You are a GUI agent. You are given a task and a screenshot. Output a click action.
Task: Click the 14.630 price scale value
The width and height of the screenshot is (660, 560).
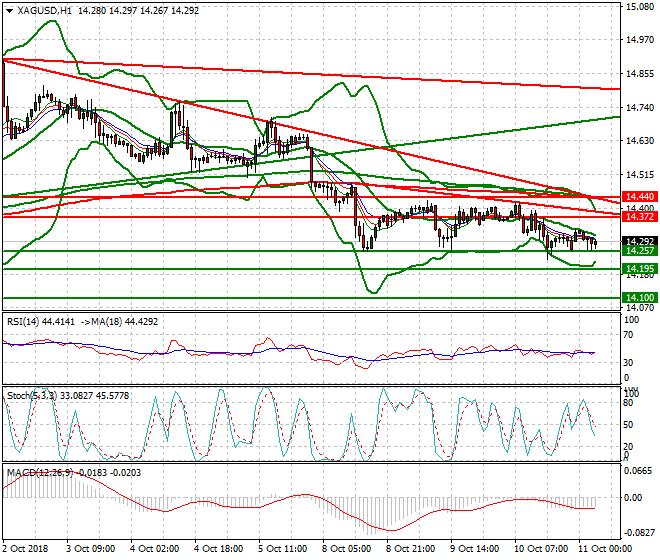tap(640, 141)
